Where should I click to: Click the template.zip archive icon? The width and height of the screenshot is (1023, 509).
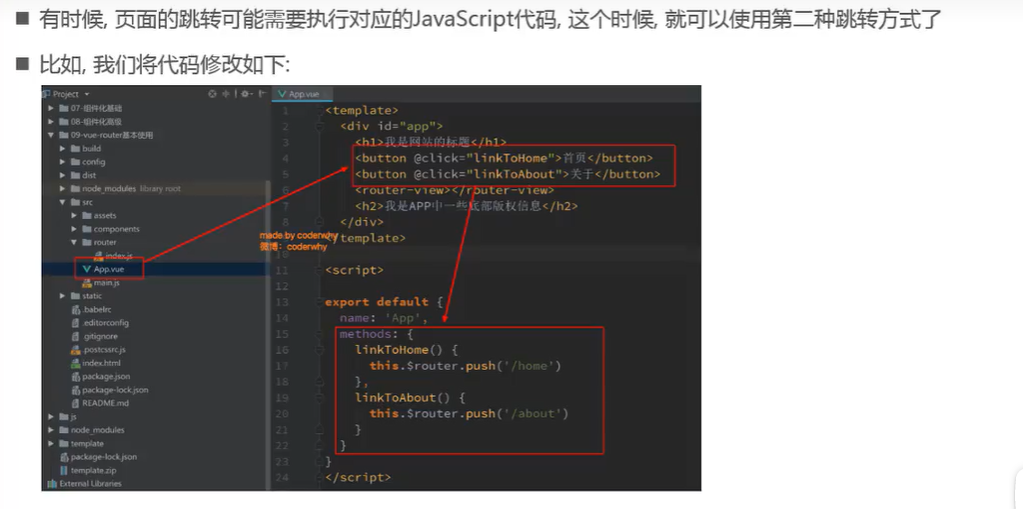point(64,470)
